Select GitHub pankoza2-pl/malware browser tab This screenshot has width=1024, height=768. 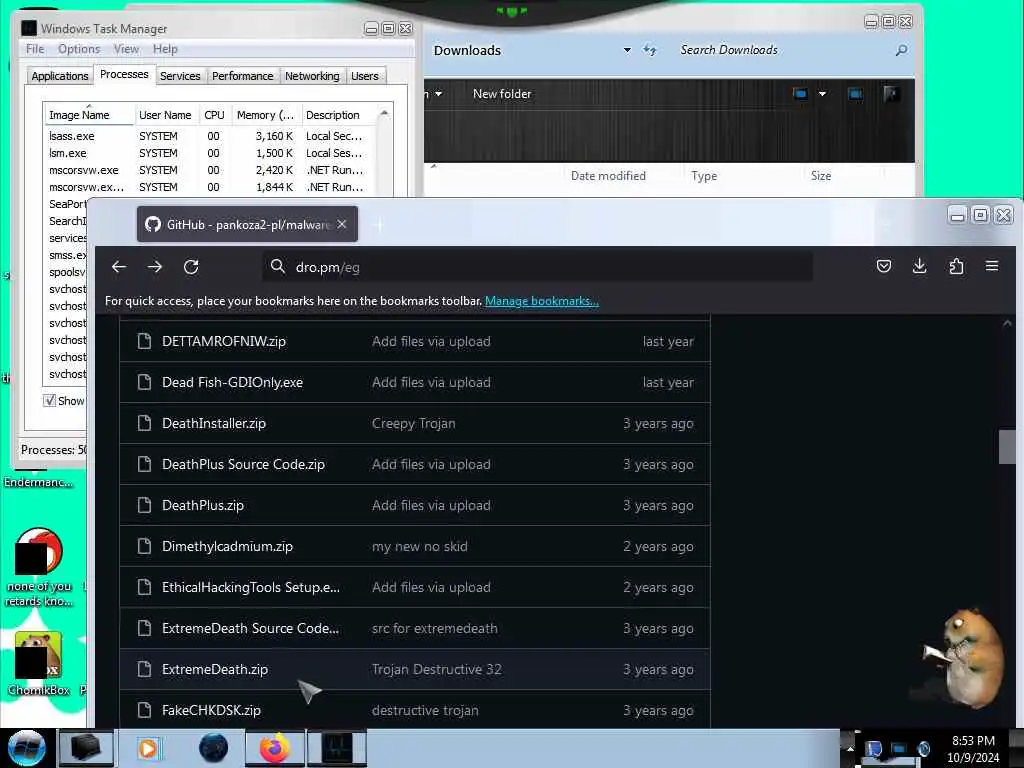(x=247, y=224)
